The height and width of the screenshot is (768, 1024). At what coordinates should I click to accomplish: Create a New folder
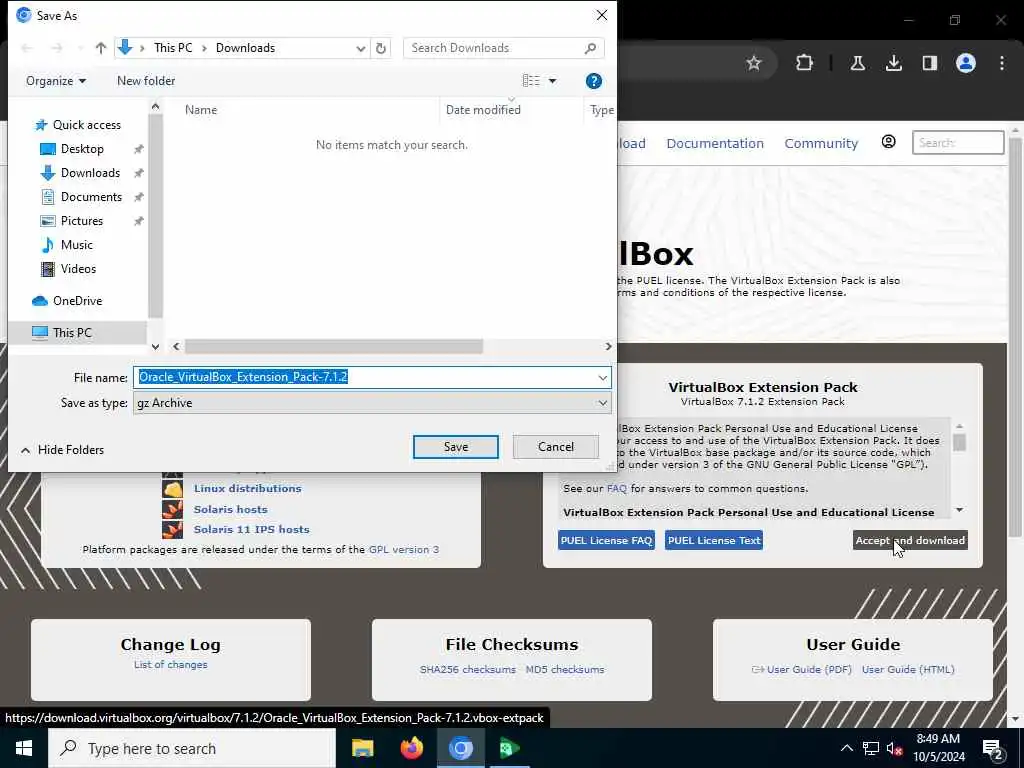tap(146, 81)
